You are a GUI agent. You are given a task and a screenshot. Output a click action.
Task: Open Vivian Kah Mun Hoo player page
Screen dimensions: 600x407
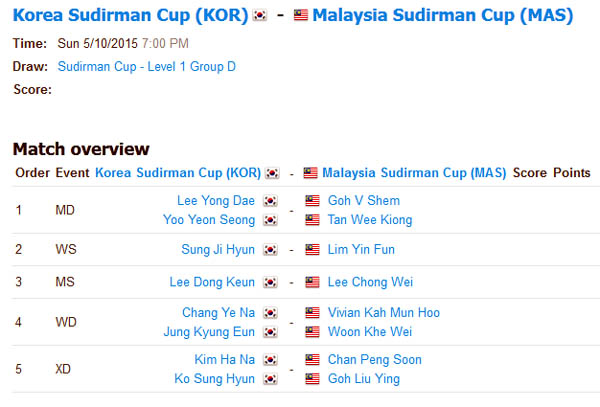coord(384,313)
